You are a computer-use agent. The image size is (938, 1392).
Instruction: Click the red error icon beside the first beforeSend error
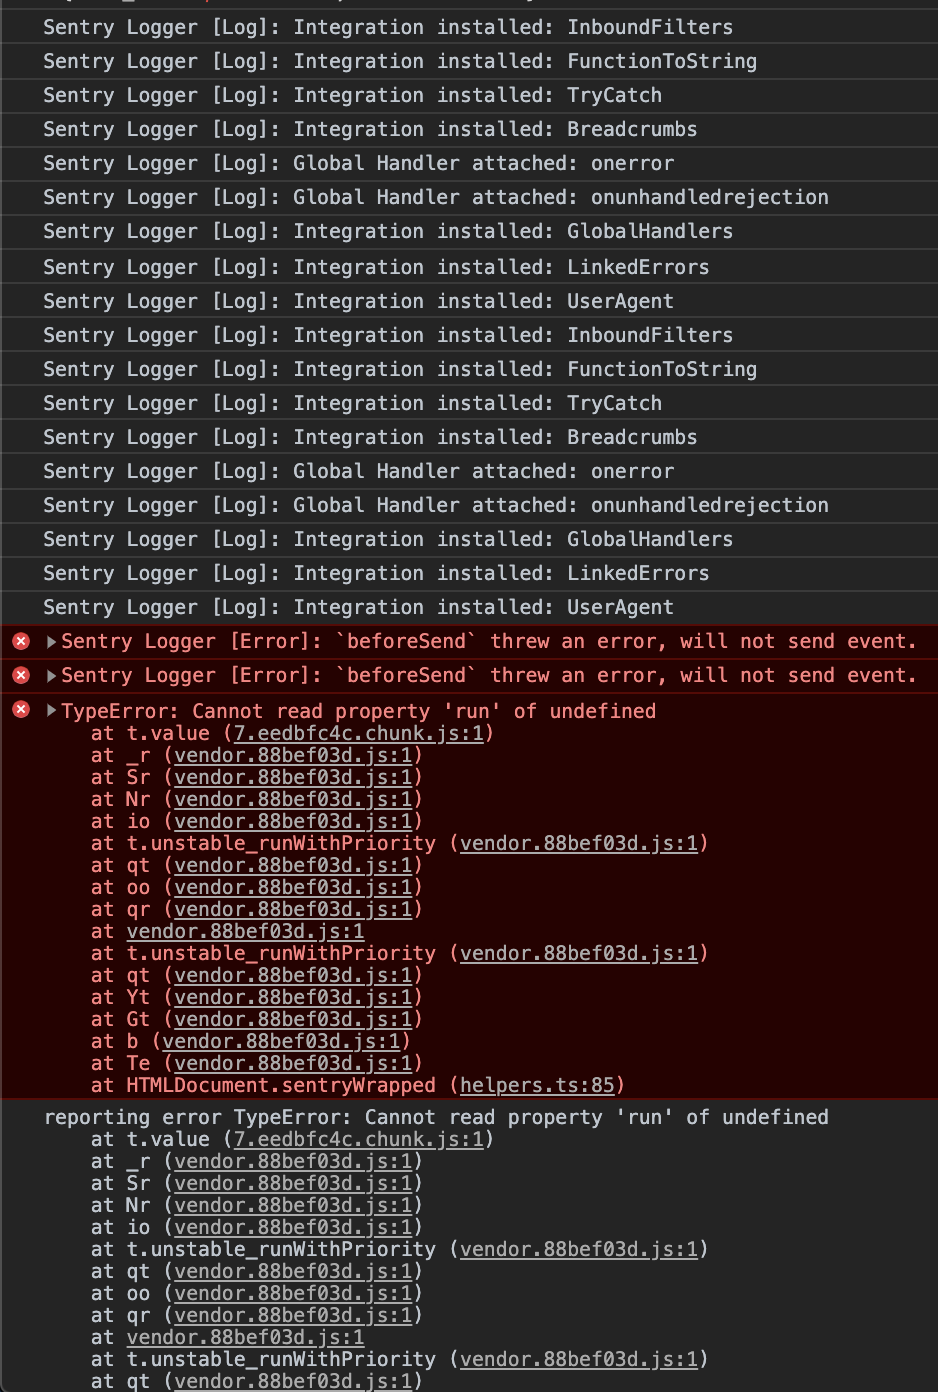[x=21, y=641]
